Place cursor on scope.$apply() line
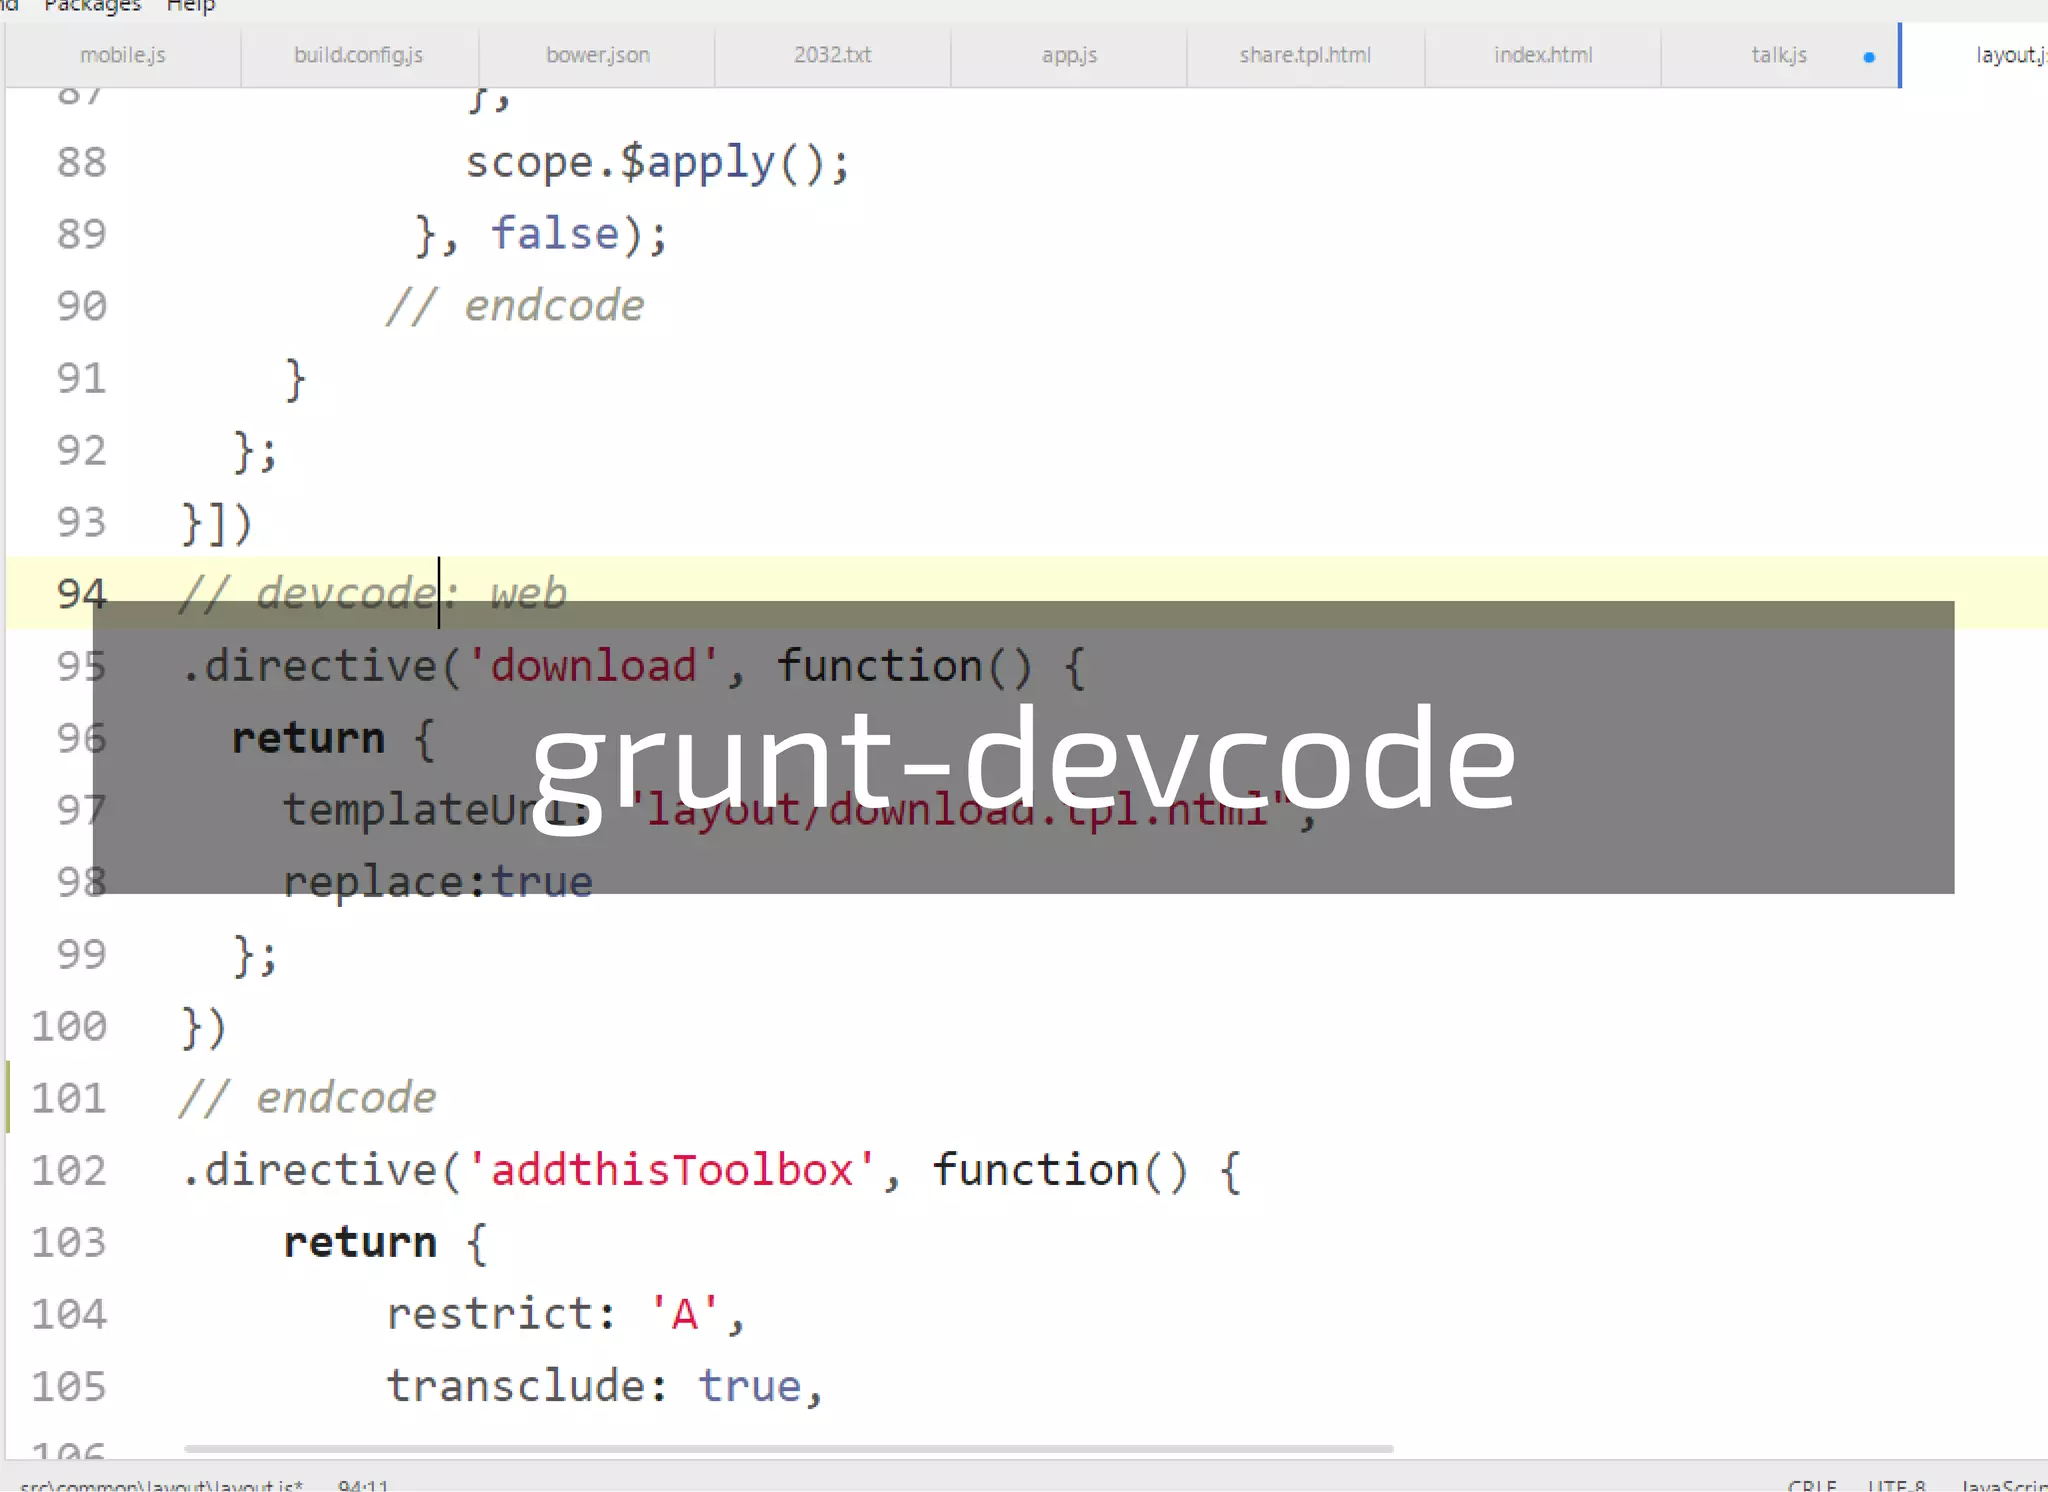Viewport: 2048px width, 1492px height. pyautogui.click(x=657, y=162)
